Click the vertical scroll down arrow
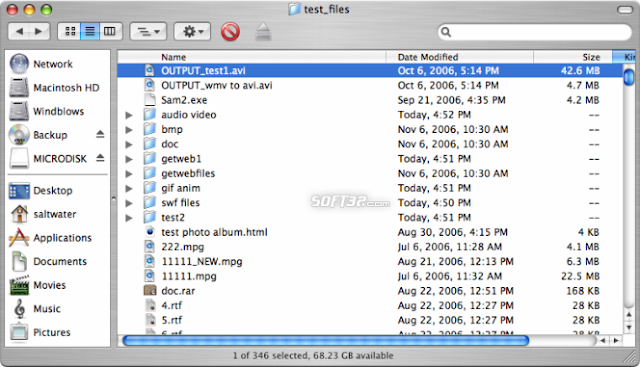The image size is (640, 367). pos(629,327)
